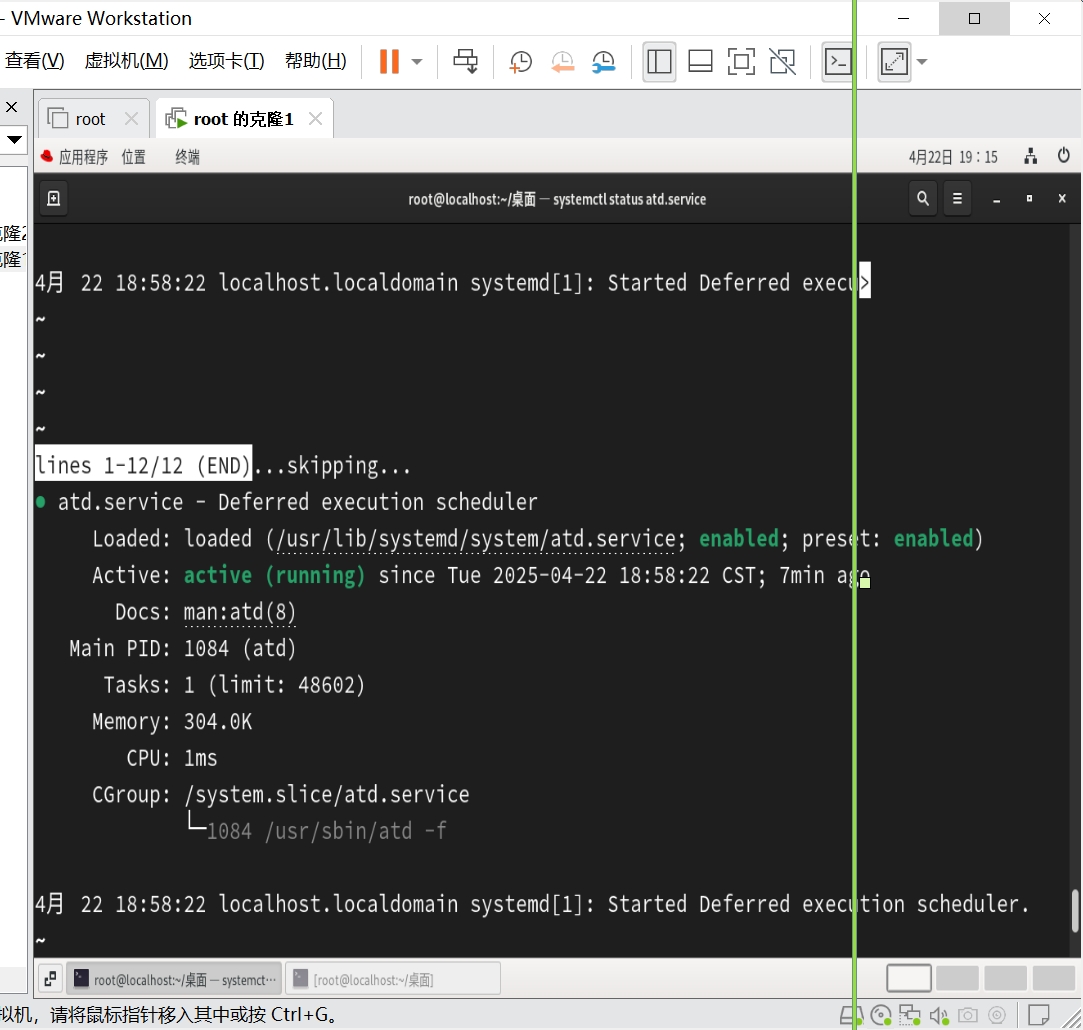Image resolution: width=1083 pixels, height=1030 pixels.
Task: Open a new terminal tab
Action: tap(53, 199)
